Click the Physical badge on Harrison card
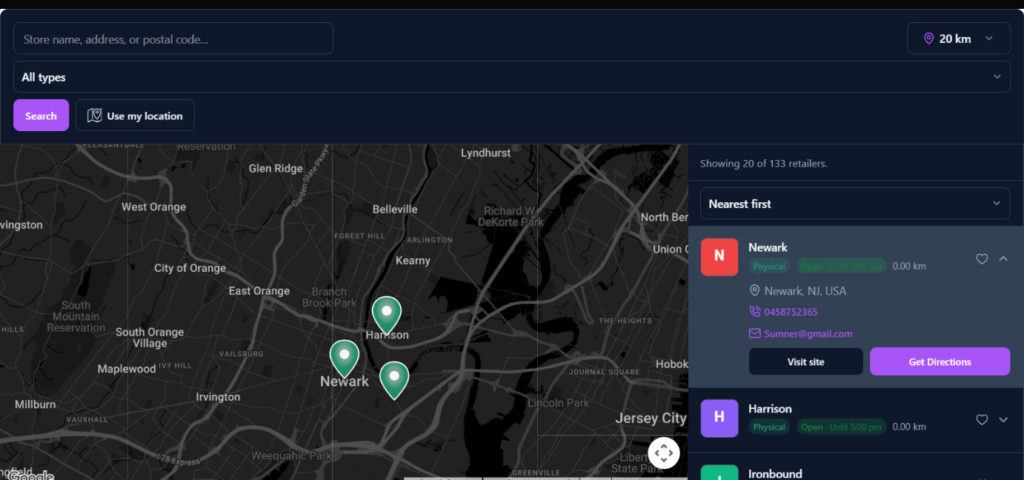 tap(769, 427)
